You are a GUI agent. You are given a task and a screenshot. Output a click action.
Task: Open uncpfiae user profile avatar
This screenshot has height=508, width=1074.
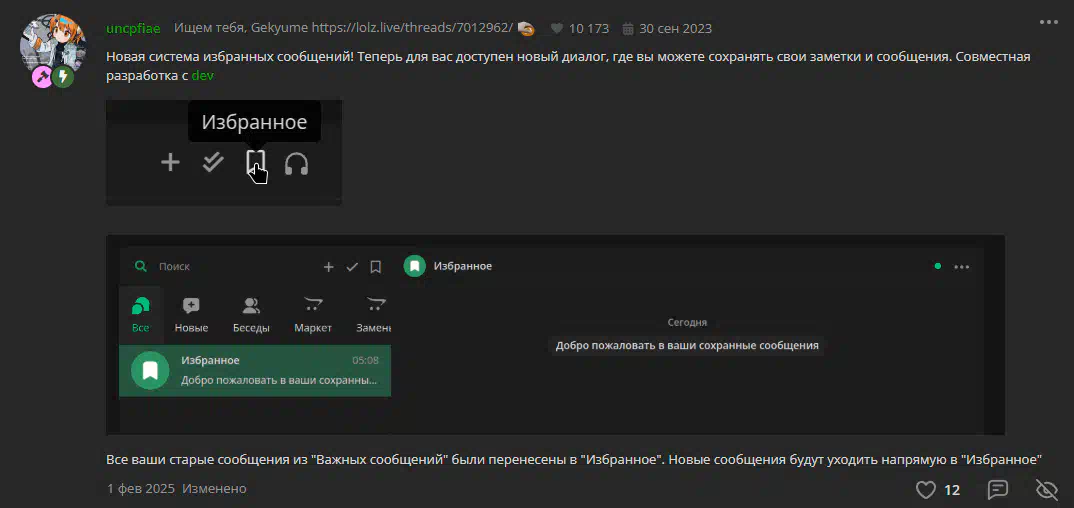53,46
